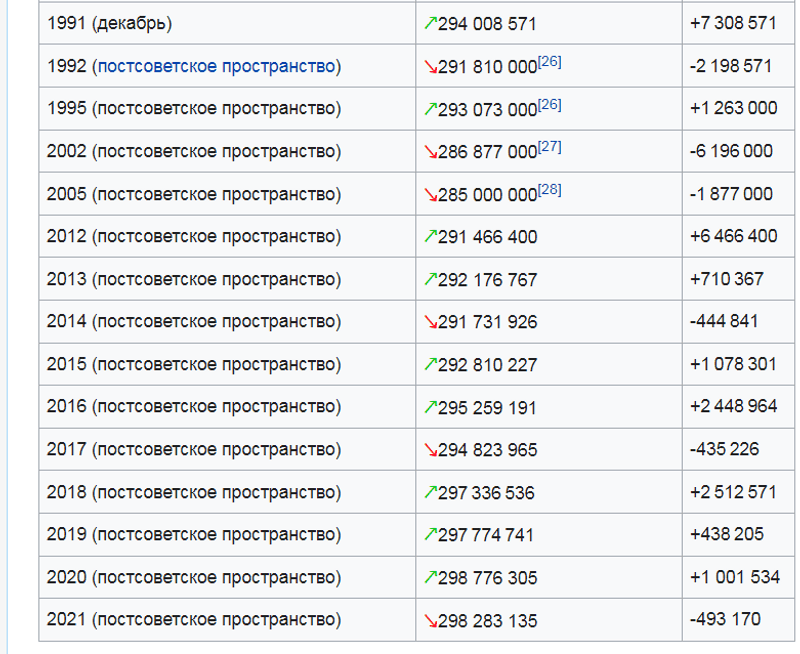Open footnote reference [28] in the 2005 row
The height and width of the screenshot is (654, 800).
549,189
